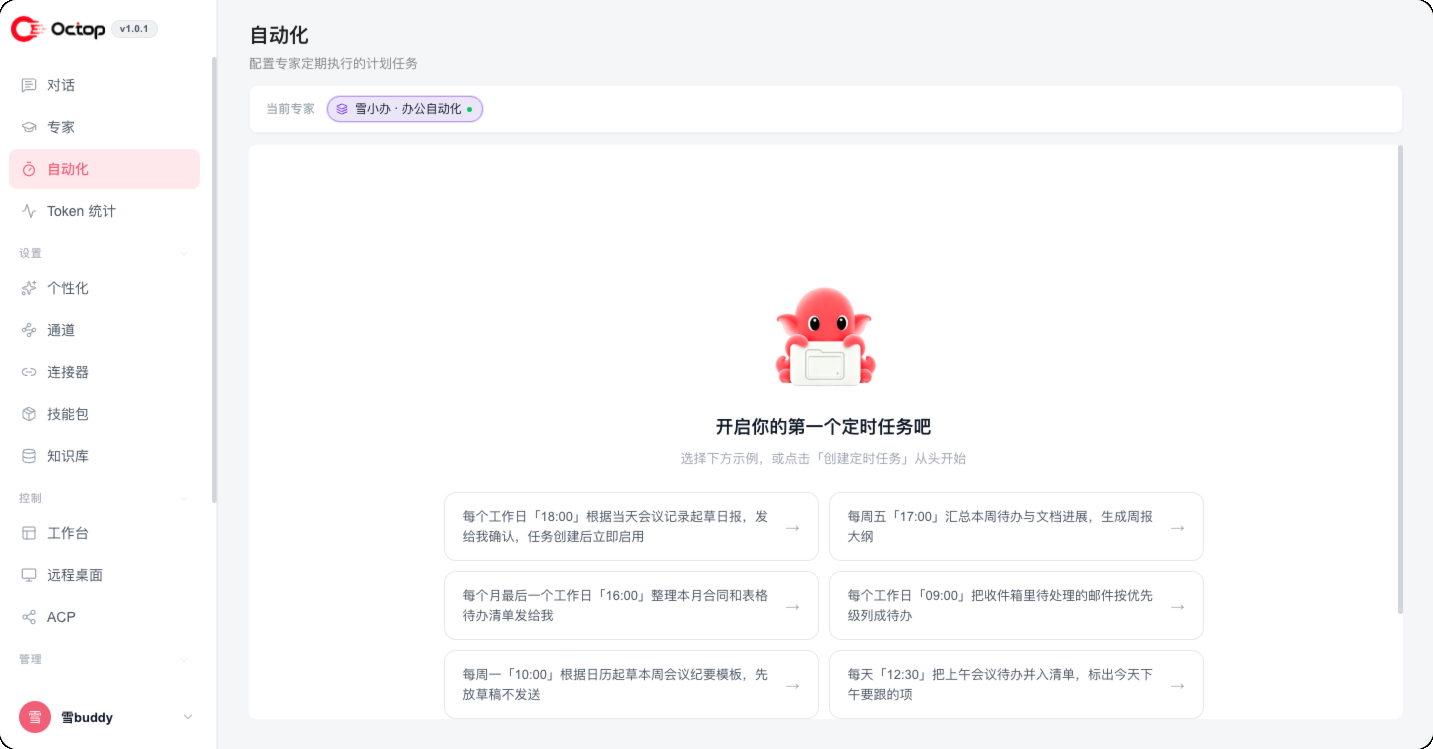Click the 专家 graduation cap icon
This screenshot has height=749, width=1433.
pos(29,127)
